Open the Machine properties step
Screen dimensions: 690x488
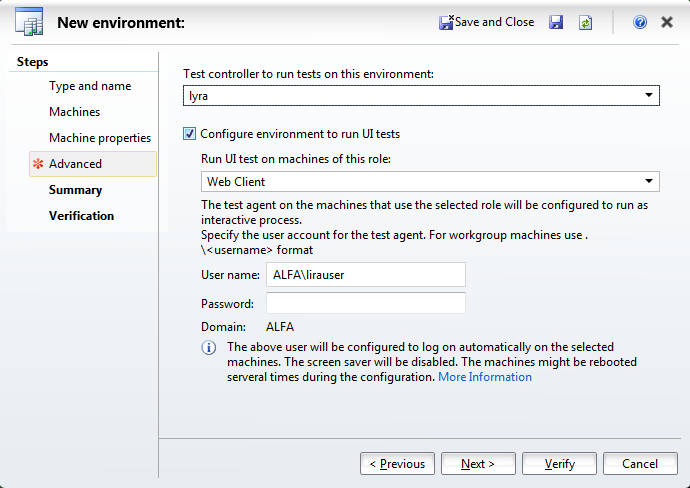(100, 138)
